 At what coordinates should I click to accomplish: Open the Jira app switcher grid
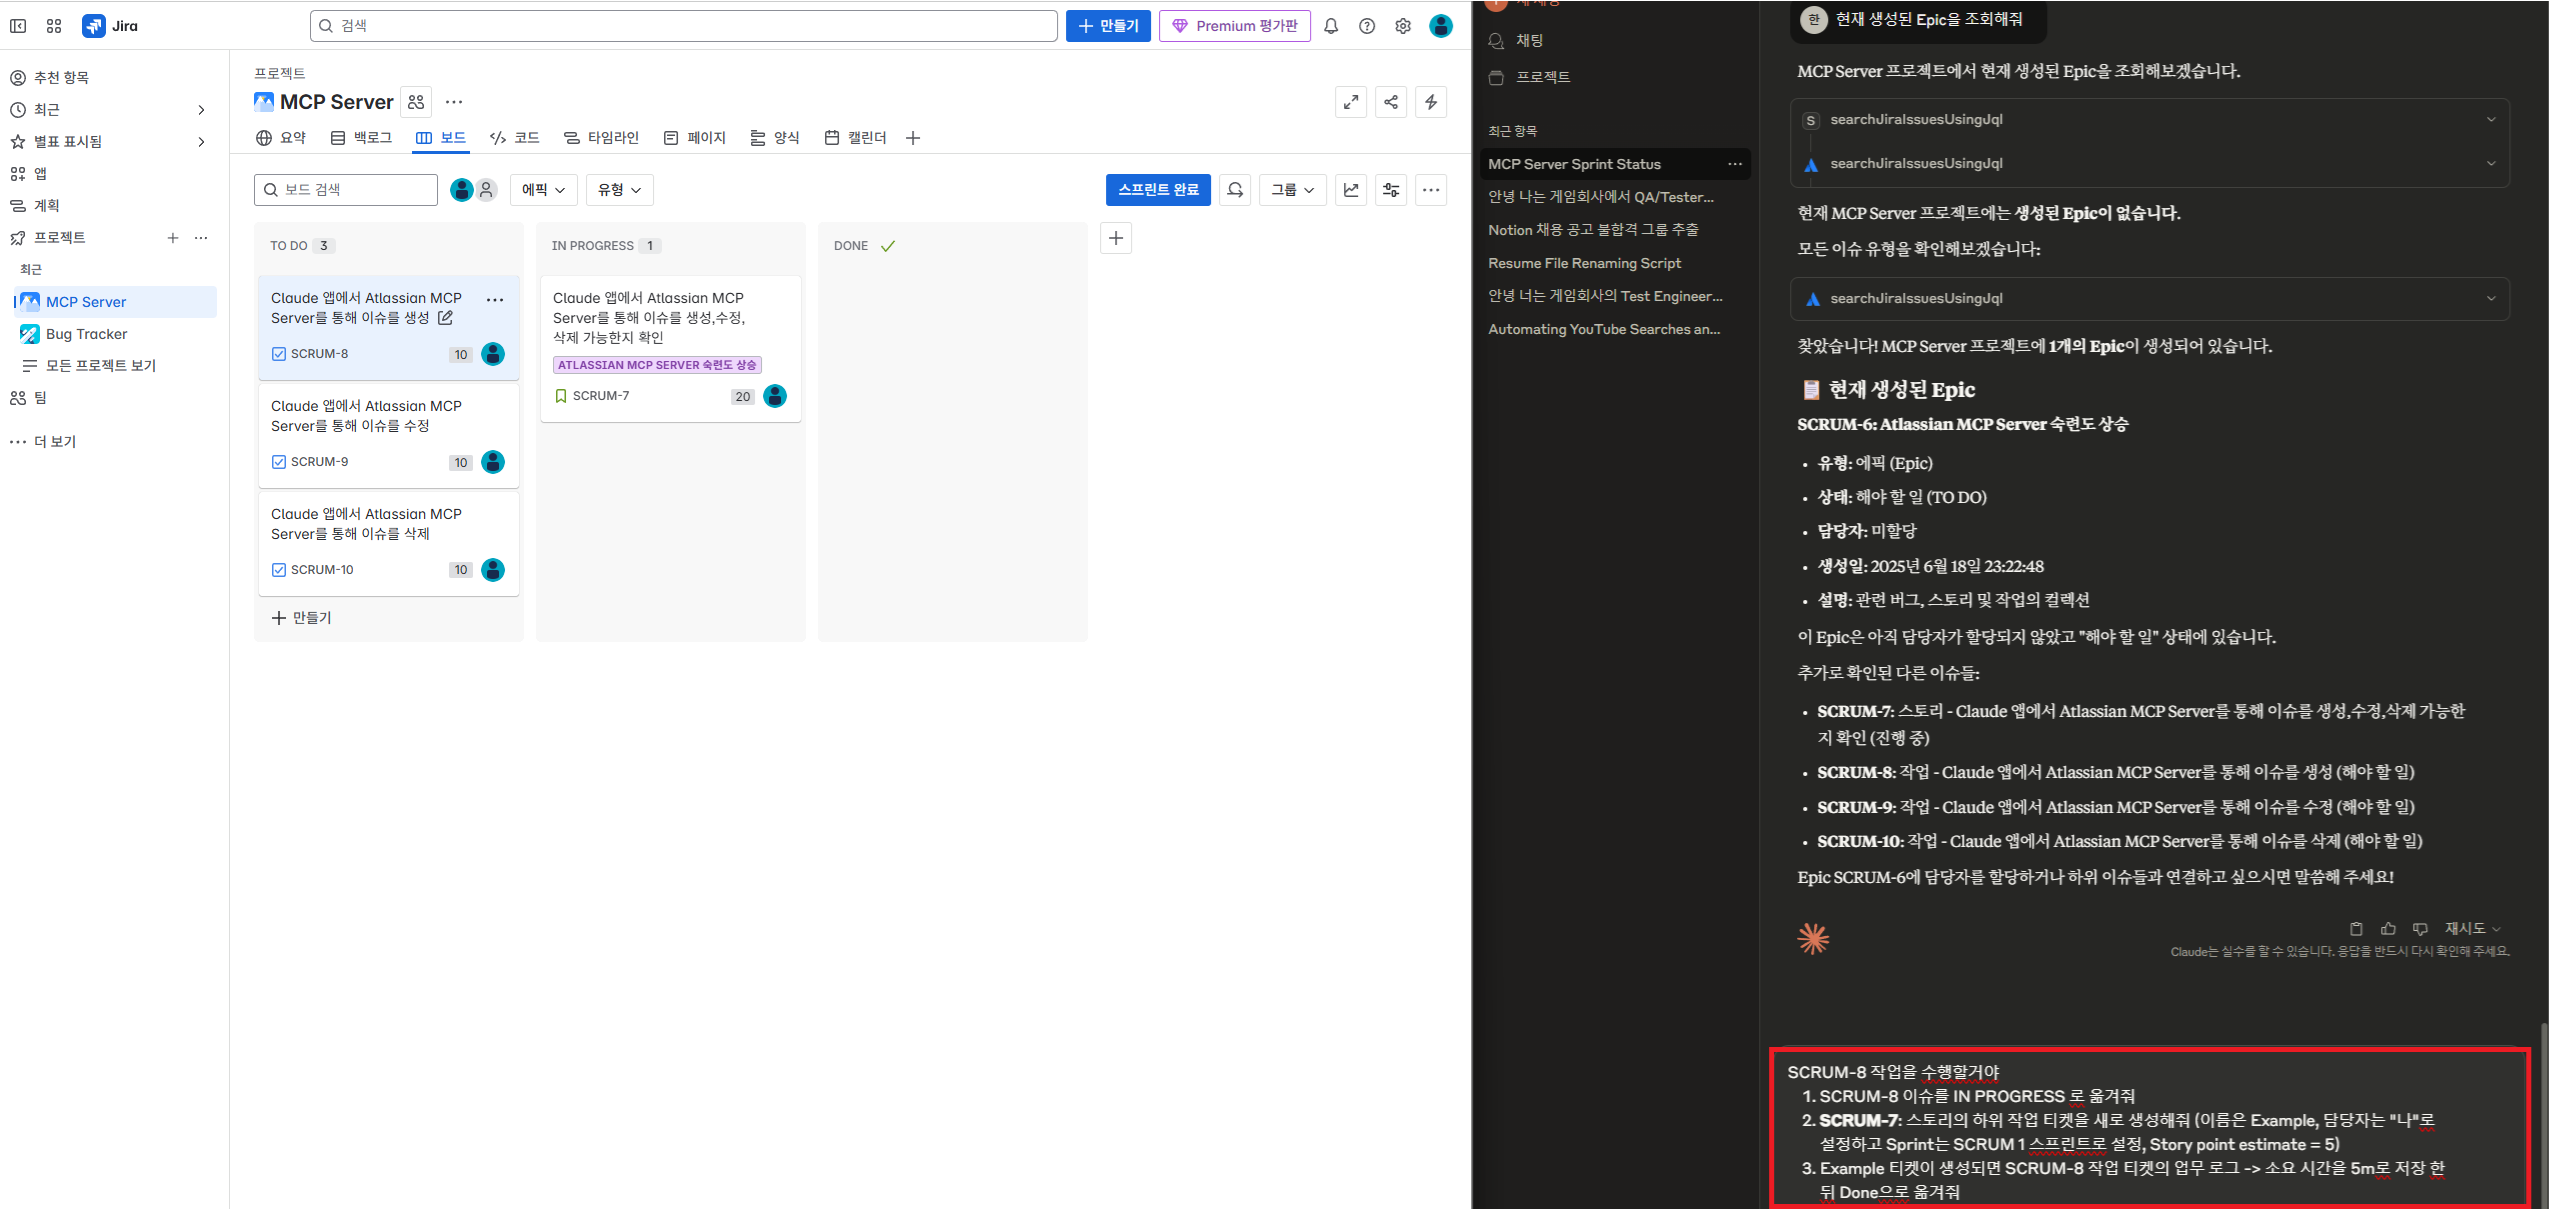pyautogui.click(x=54, y=26)
